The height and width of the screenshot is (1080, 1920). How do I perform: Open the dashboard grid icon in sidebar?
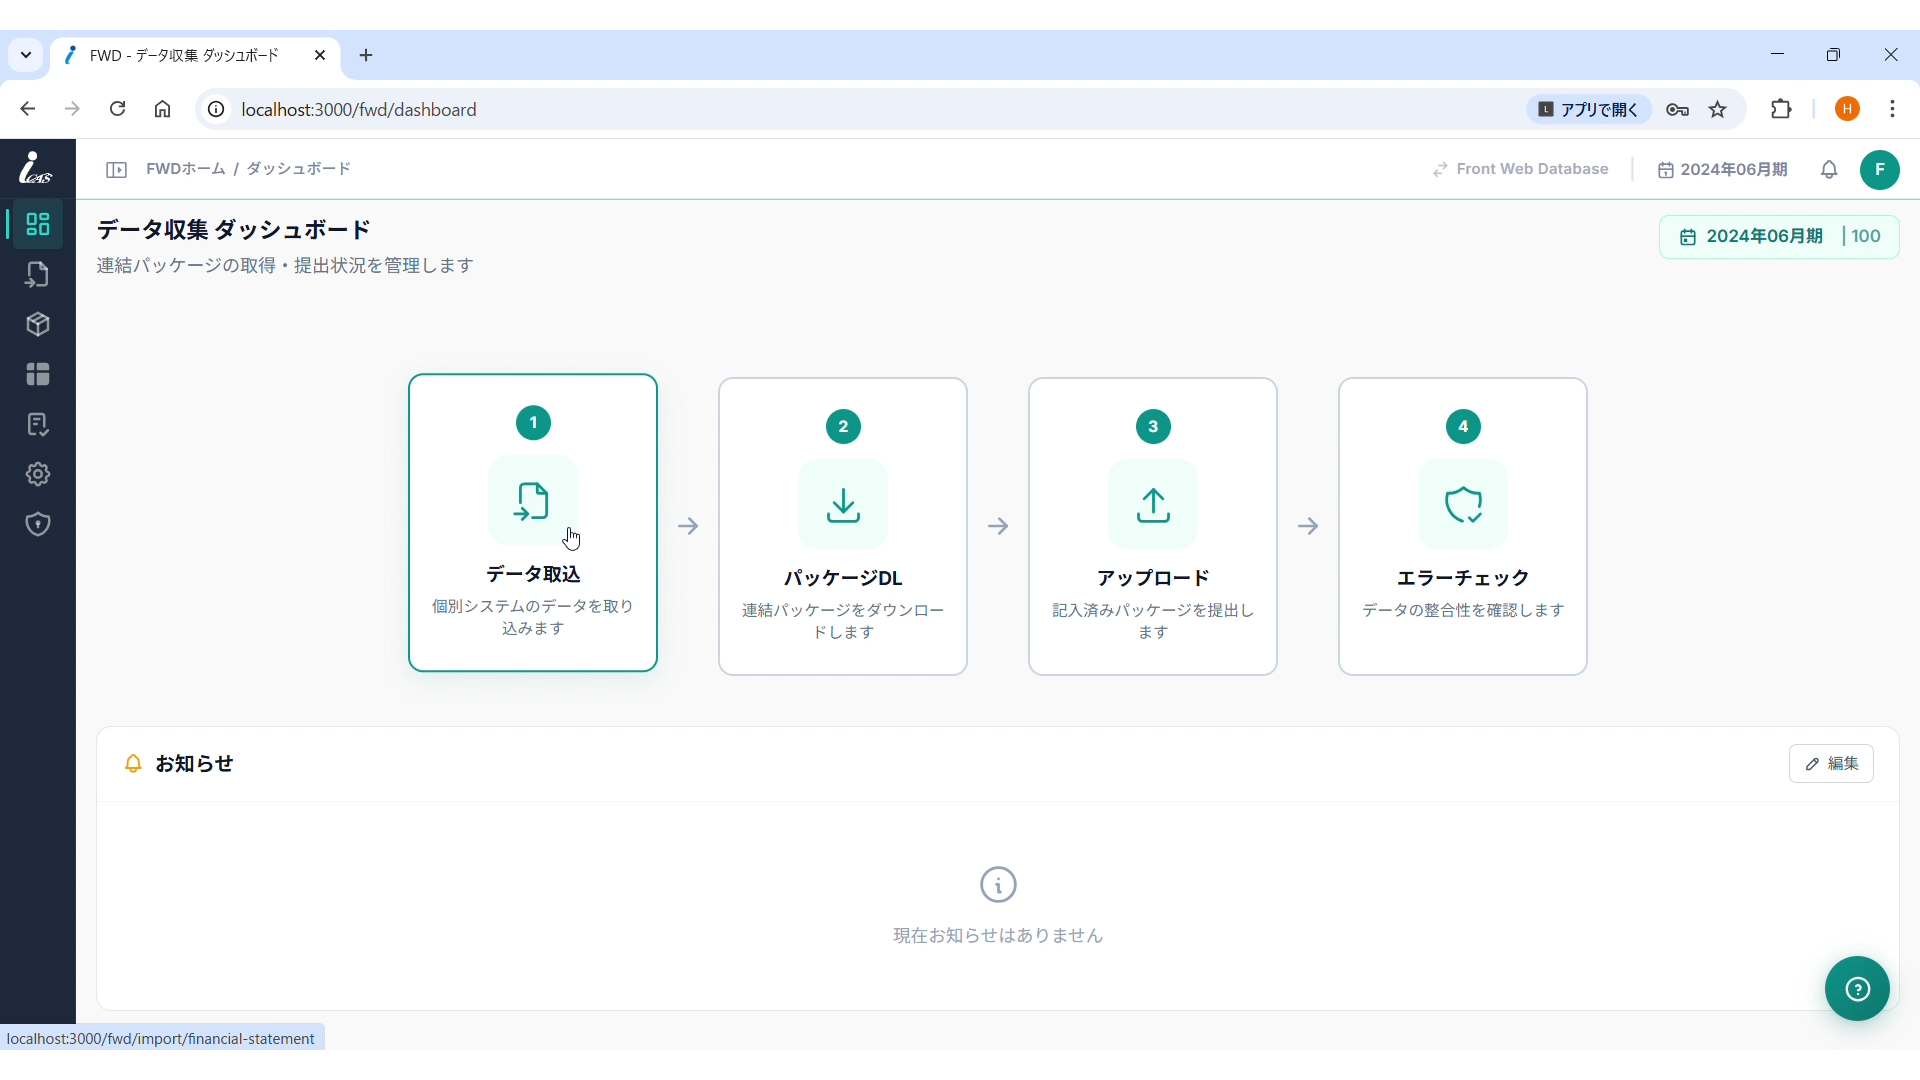38,225
